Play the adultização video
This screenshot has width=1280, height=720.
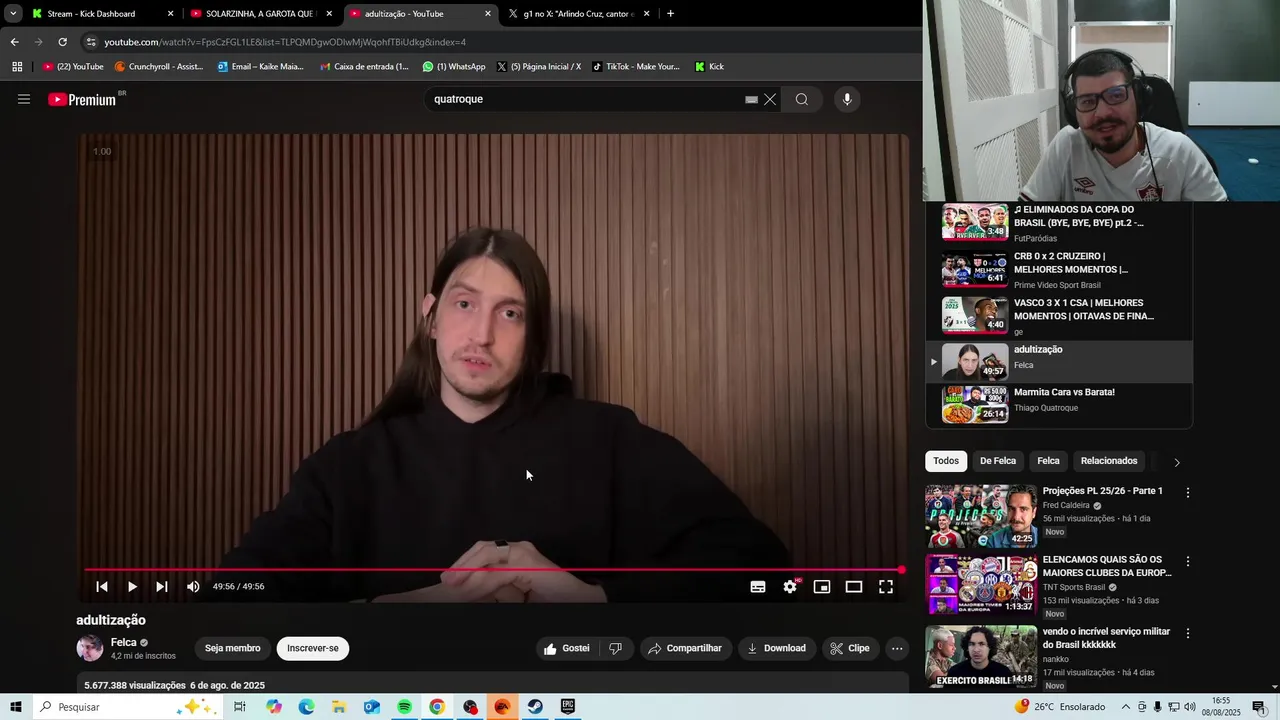click(x=132, y=587)
